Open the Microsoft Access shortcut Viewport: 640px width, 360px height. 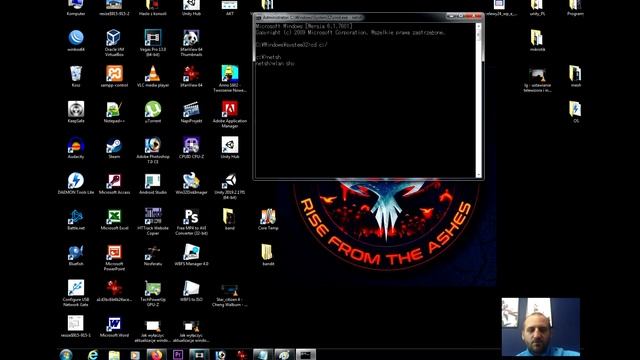[114, 183]
